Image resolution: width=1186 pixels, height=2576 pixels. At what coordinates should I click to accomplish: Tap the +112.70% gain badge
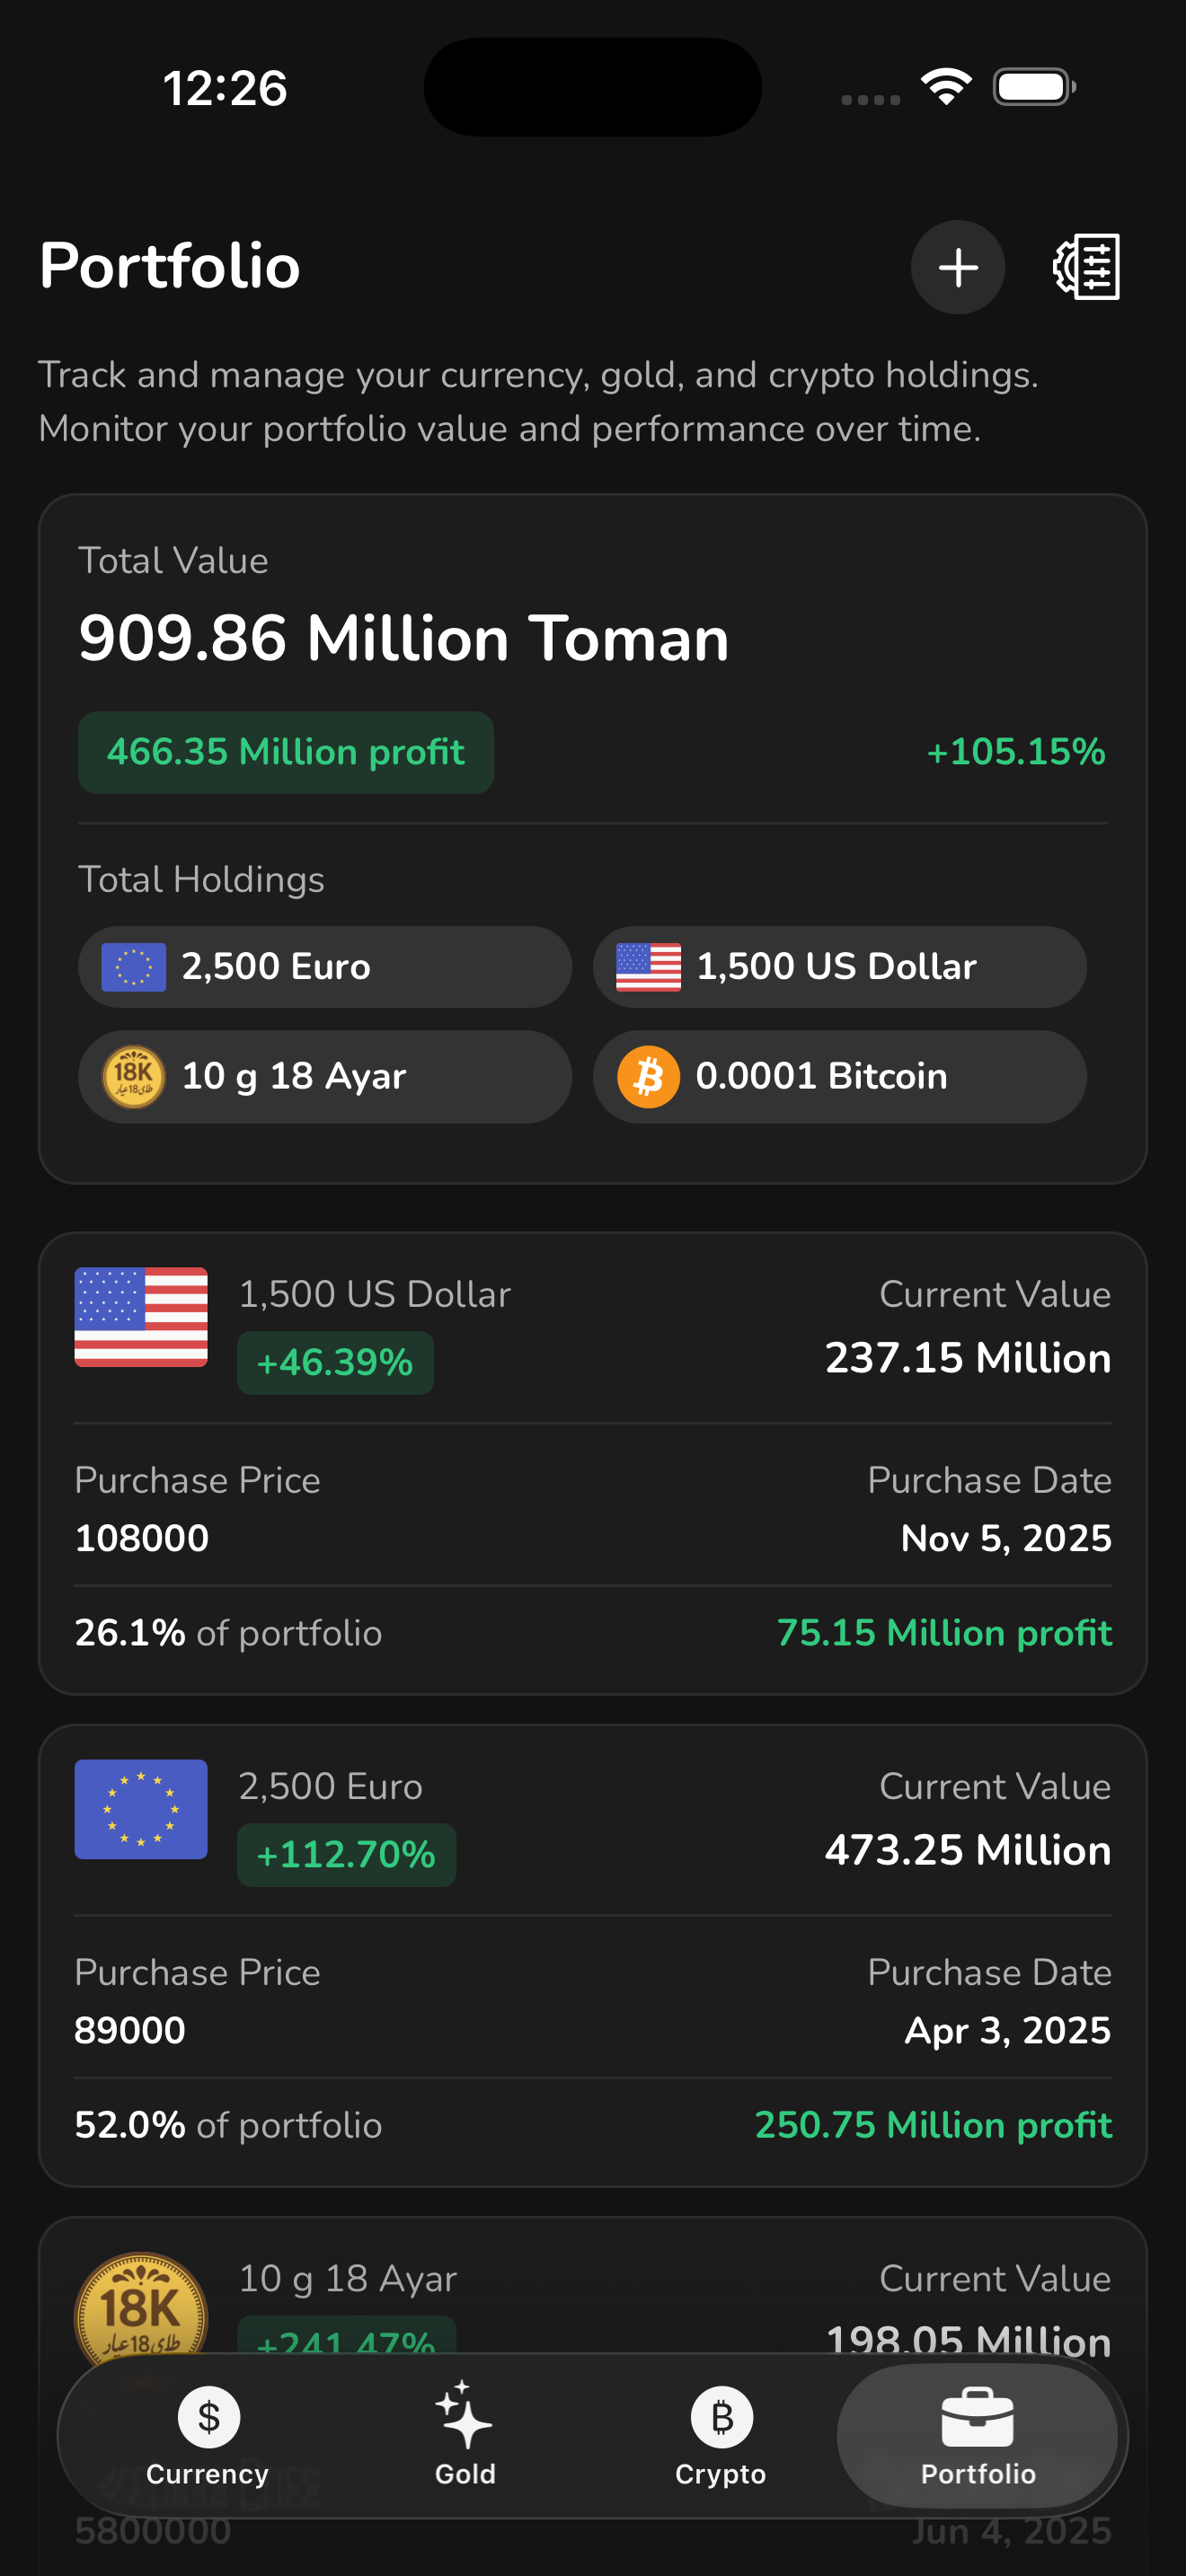click(346, 1855)
